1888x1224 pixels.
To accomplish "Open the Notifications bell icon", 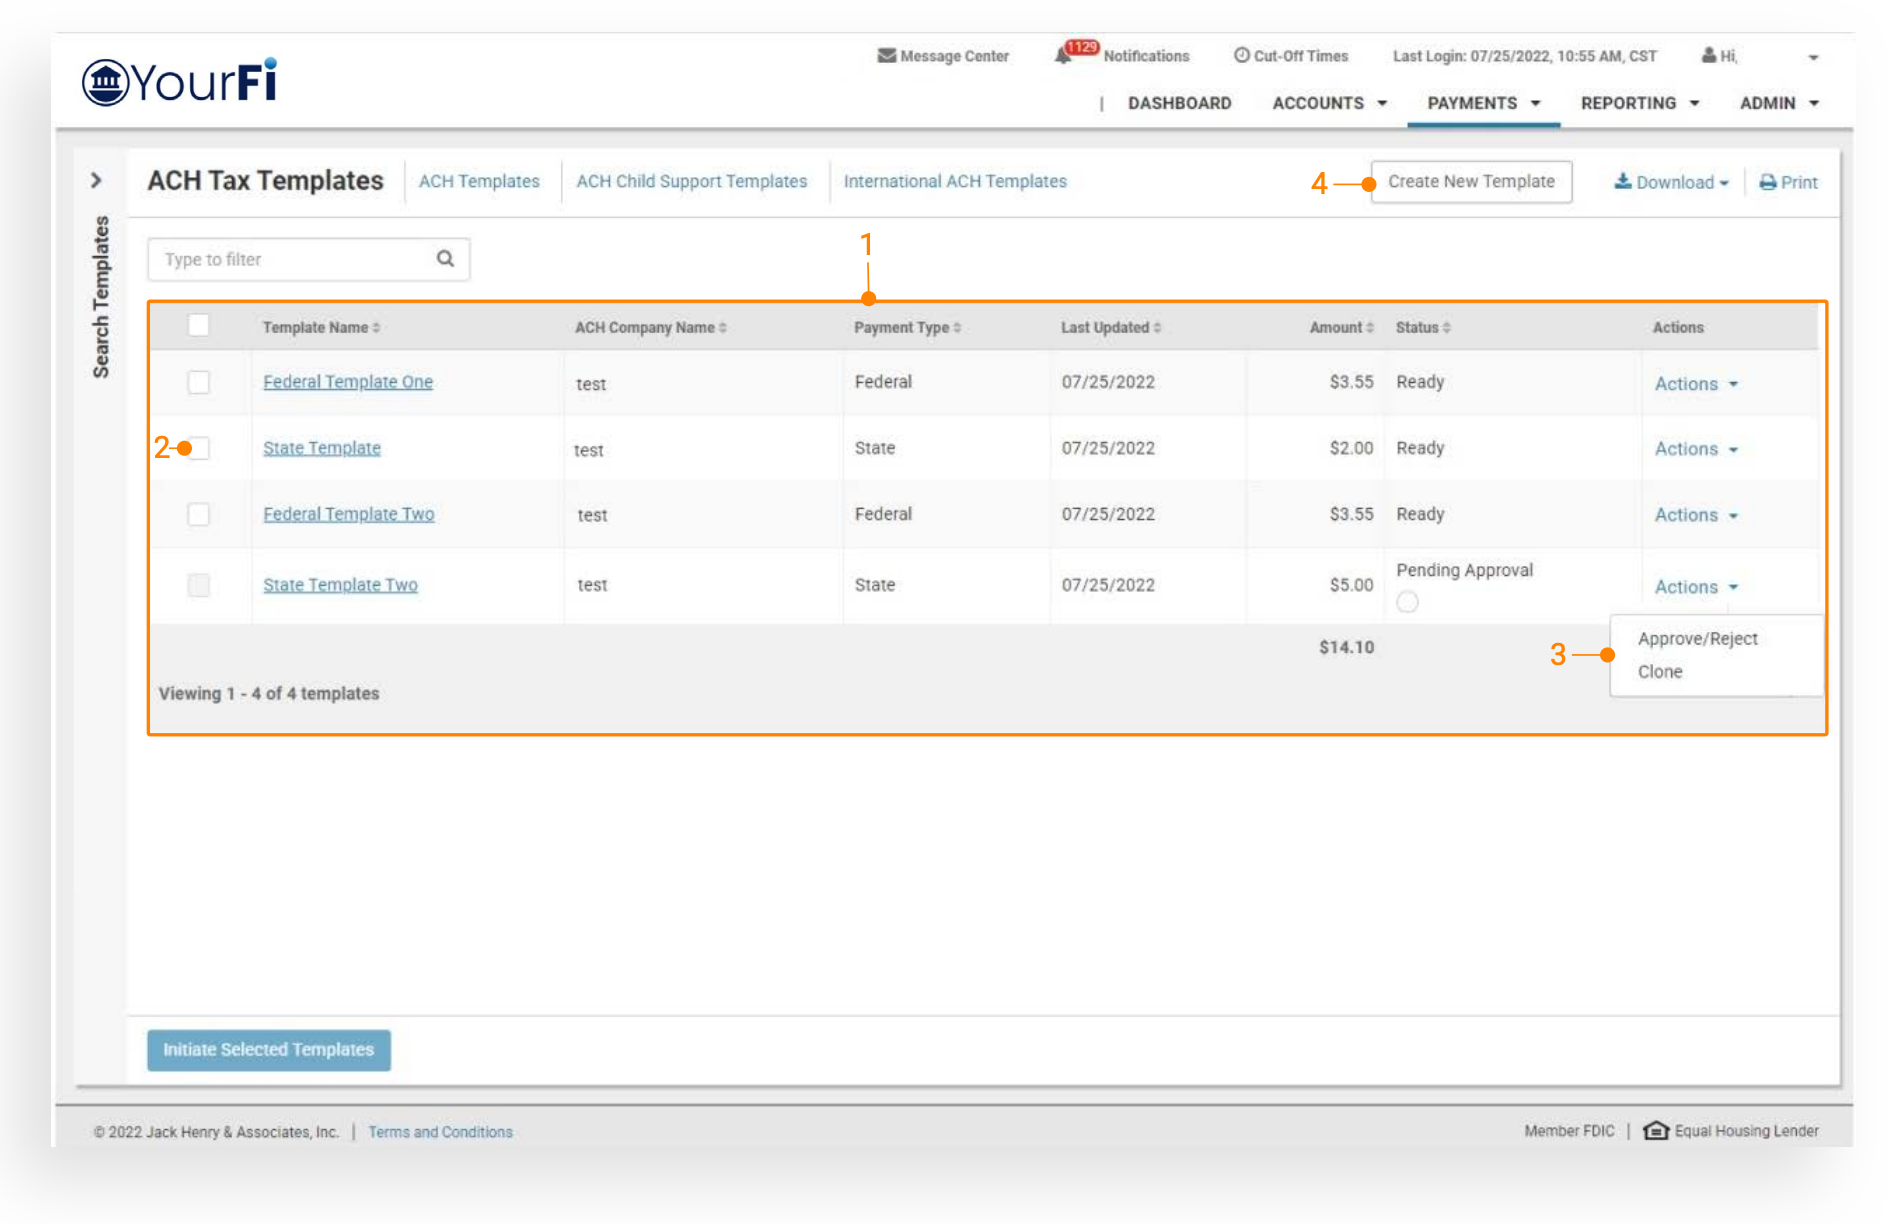I will click(1063, 56).
